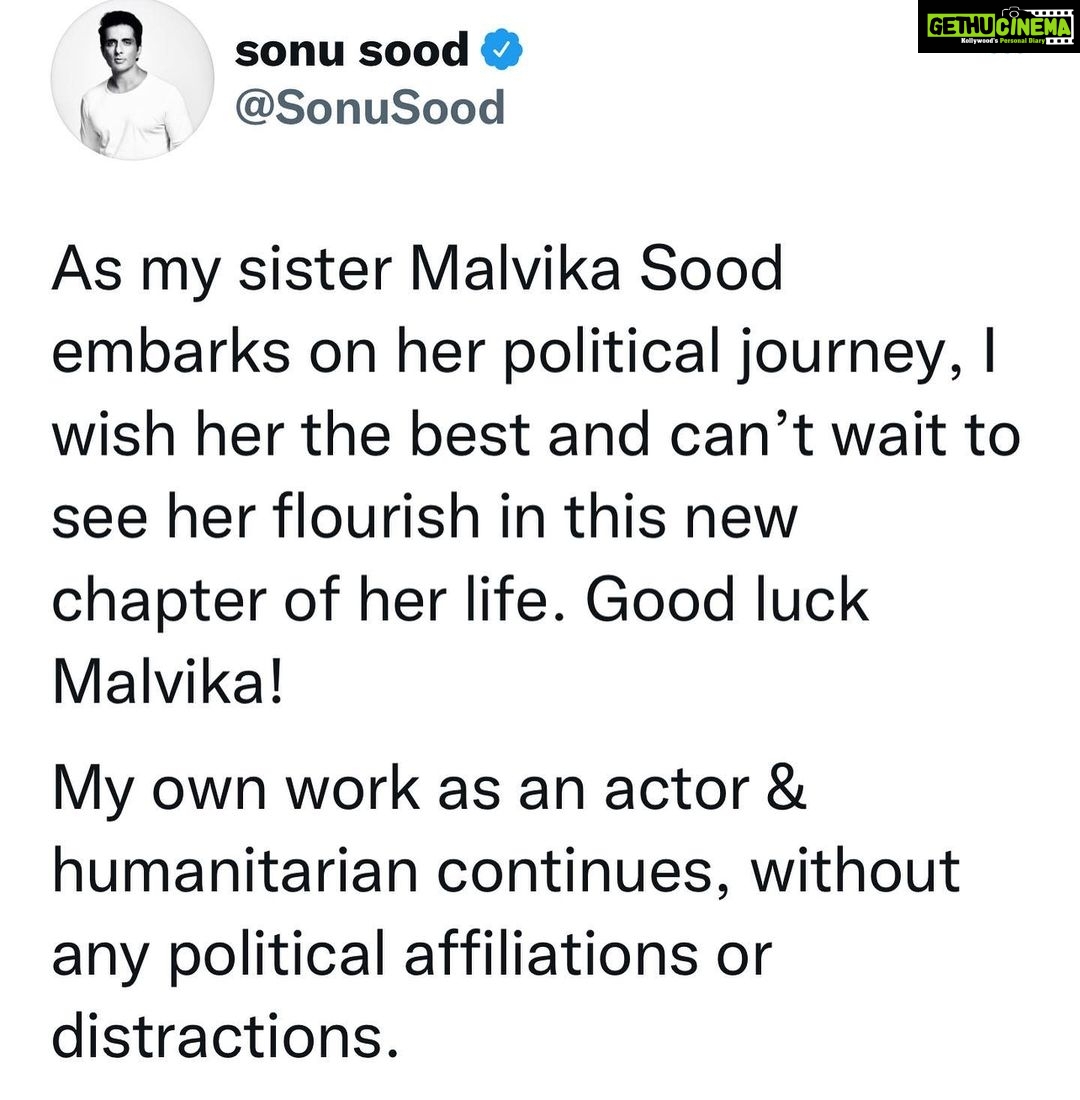The height and width of the screenshot is (1100, 1080).
Task: Click the blue verified badge
Action: tap(501, 49)
